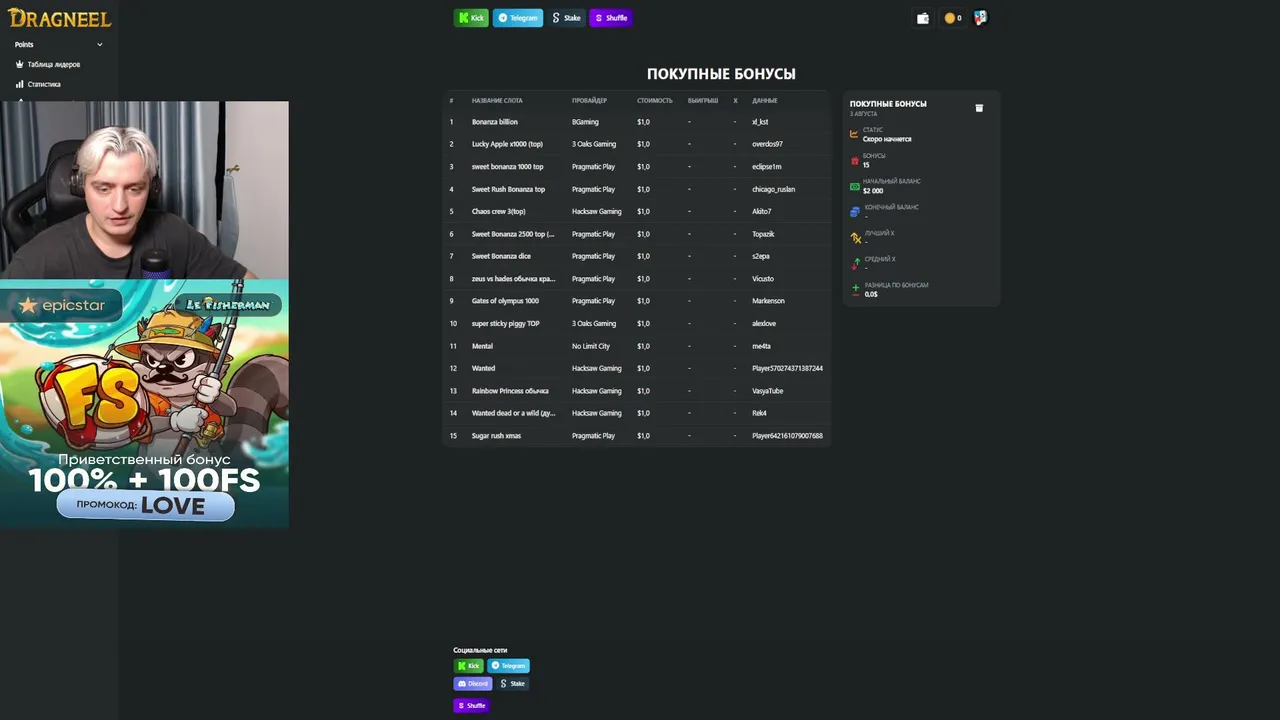
Task: Select the Chaos crew 3(top) row
Action: (637, 212)
